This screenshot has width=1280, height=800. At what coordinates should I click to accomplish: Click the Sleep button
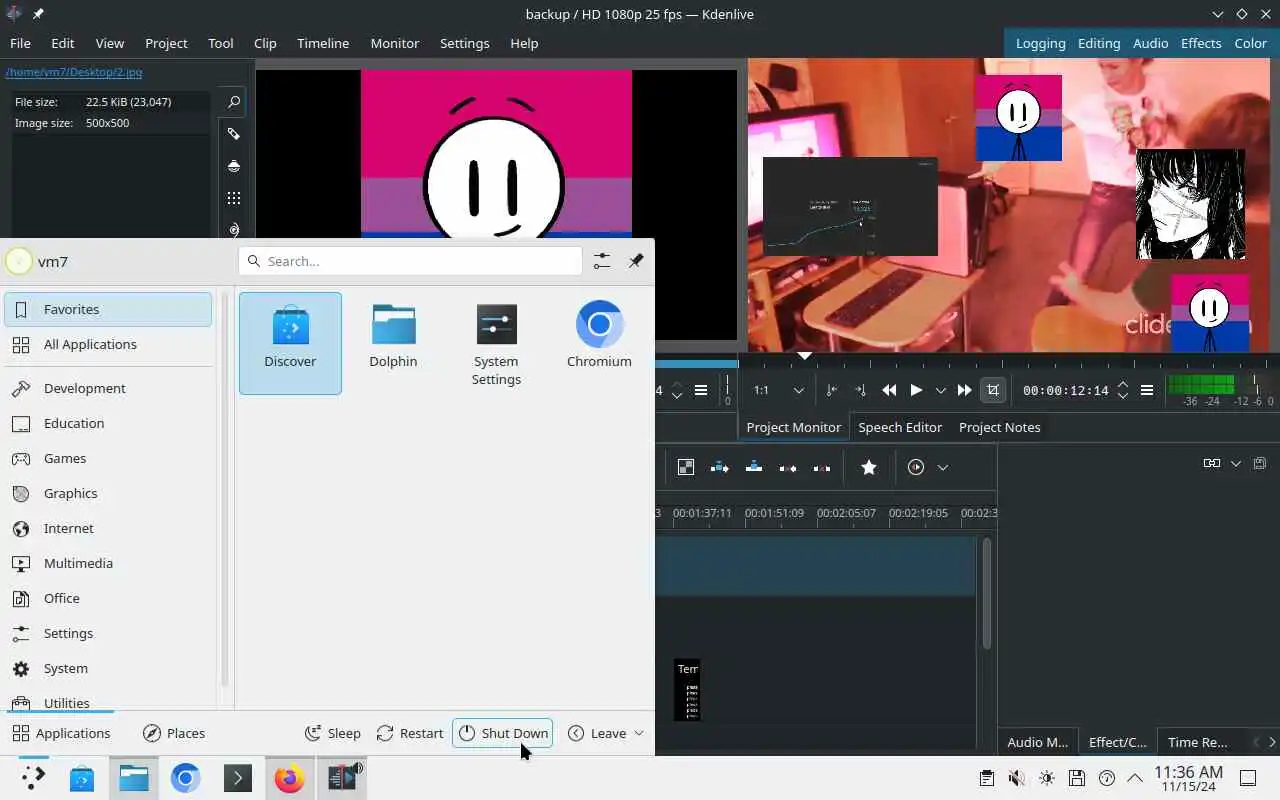332,733
